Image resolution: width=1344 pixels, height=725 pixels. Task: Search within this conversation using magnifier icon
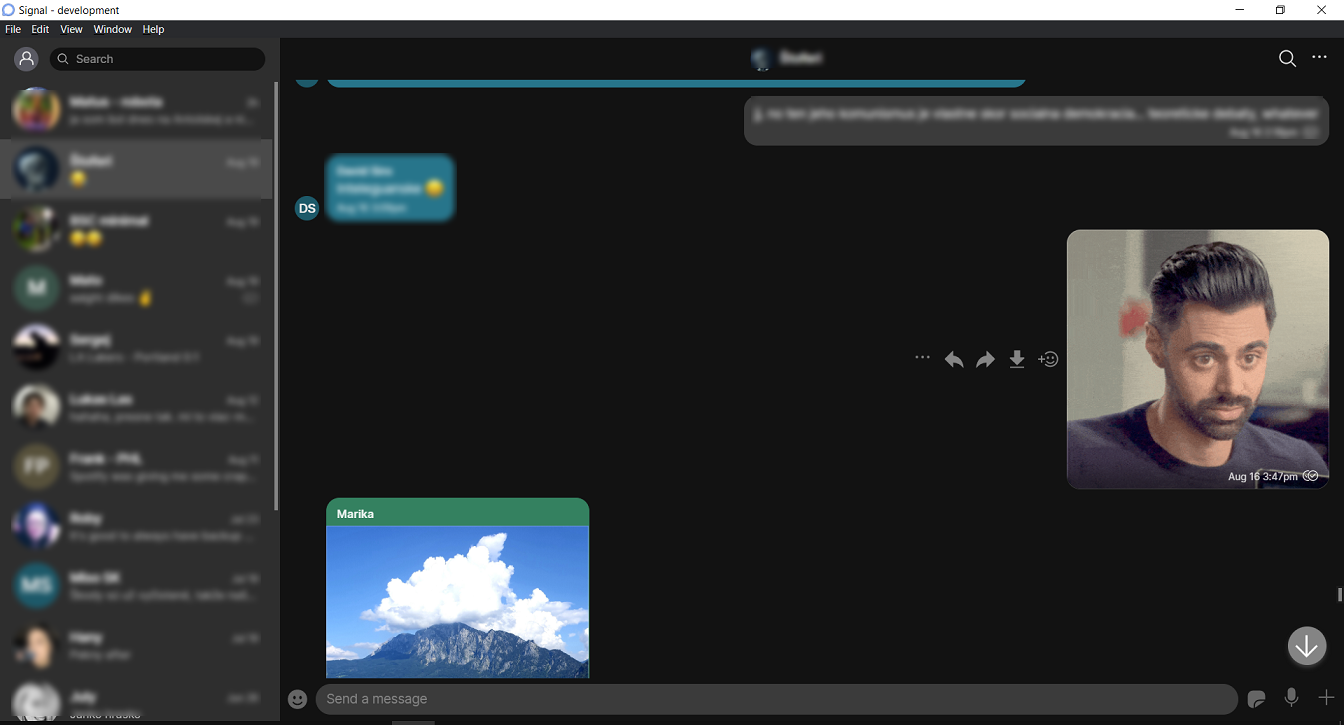(x=1287, y=59)
